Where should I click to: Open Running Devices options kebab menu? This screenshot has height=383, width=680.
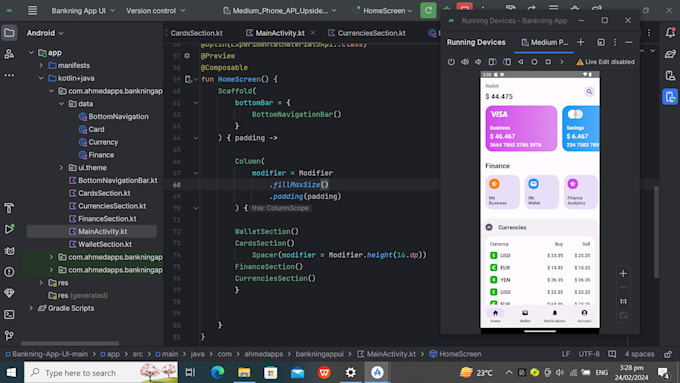click(615, 42)
